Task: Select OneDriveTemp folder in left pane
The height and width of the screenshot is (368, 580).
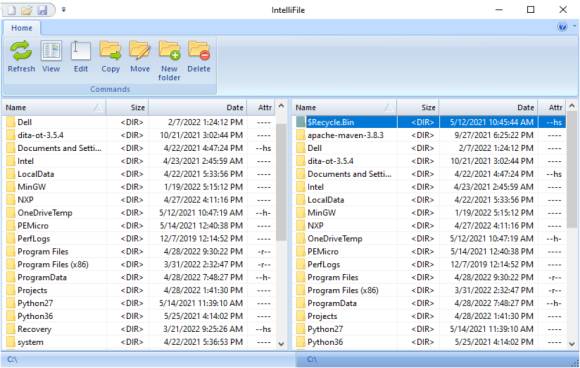Action: tap(140, 213)
